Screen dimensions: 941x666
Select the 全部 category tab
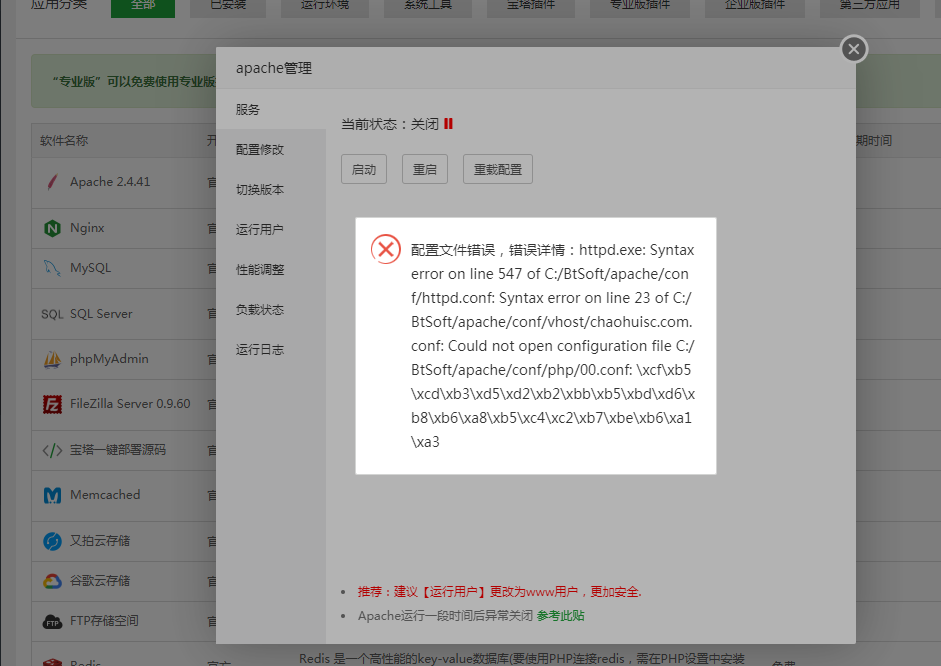(143, 6)
